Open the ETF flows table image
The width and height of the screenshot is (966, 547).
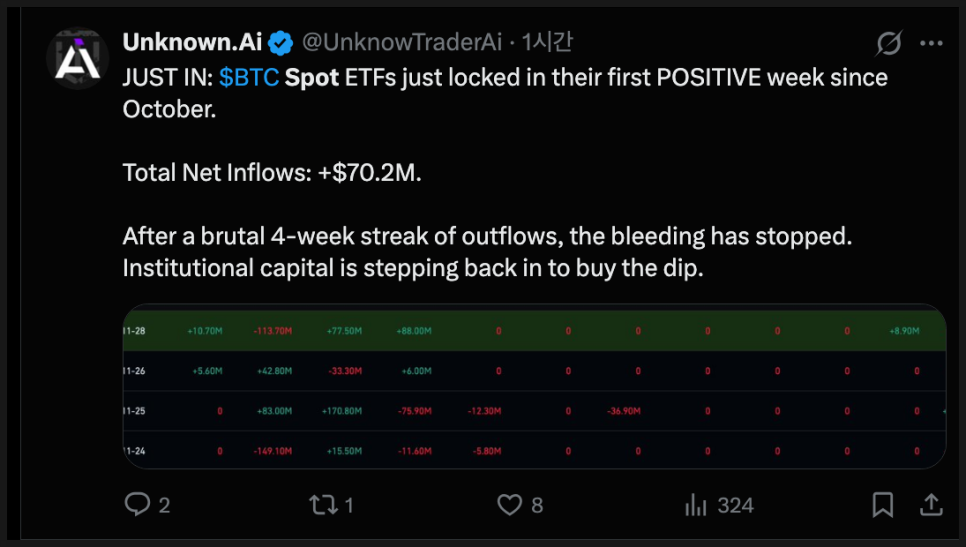coord(533,386)
